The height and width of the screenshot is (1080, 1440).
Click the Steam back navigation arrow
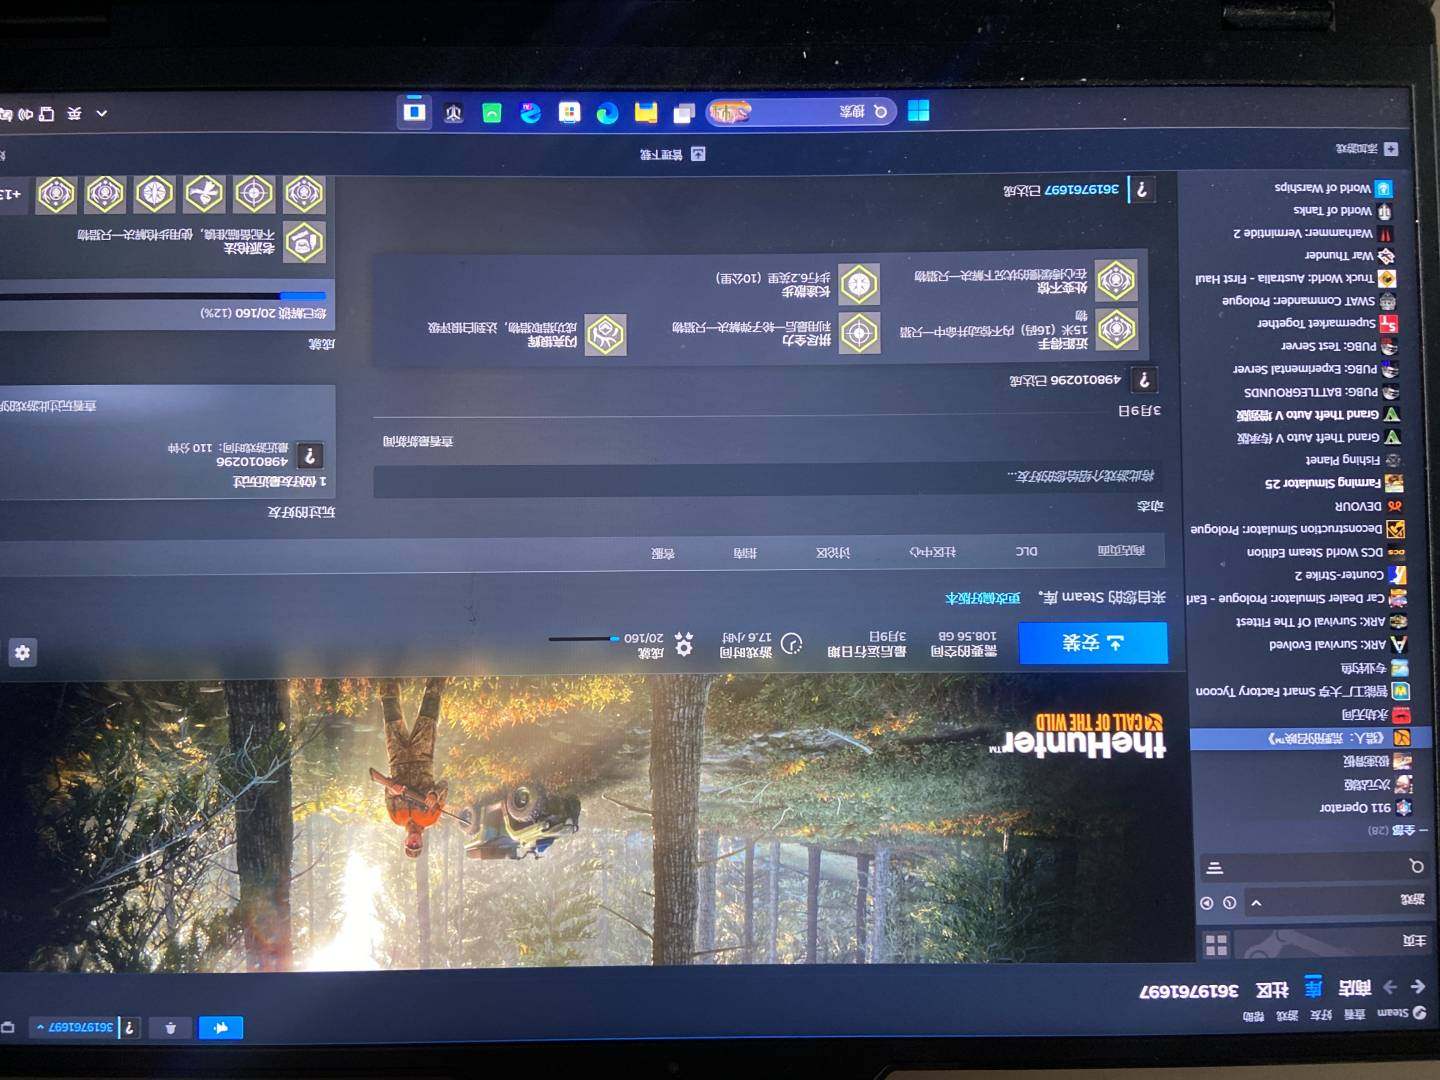click(x=1417, y=986)
